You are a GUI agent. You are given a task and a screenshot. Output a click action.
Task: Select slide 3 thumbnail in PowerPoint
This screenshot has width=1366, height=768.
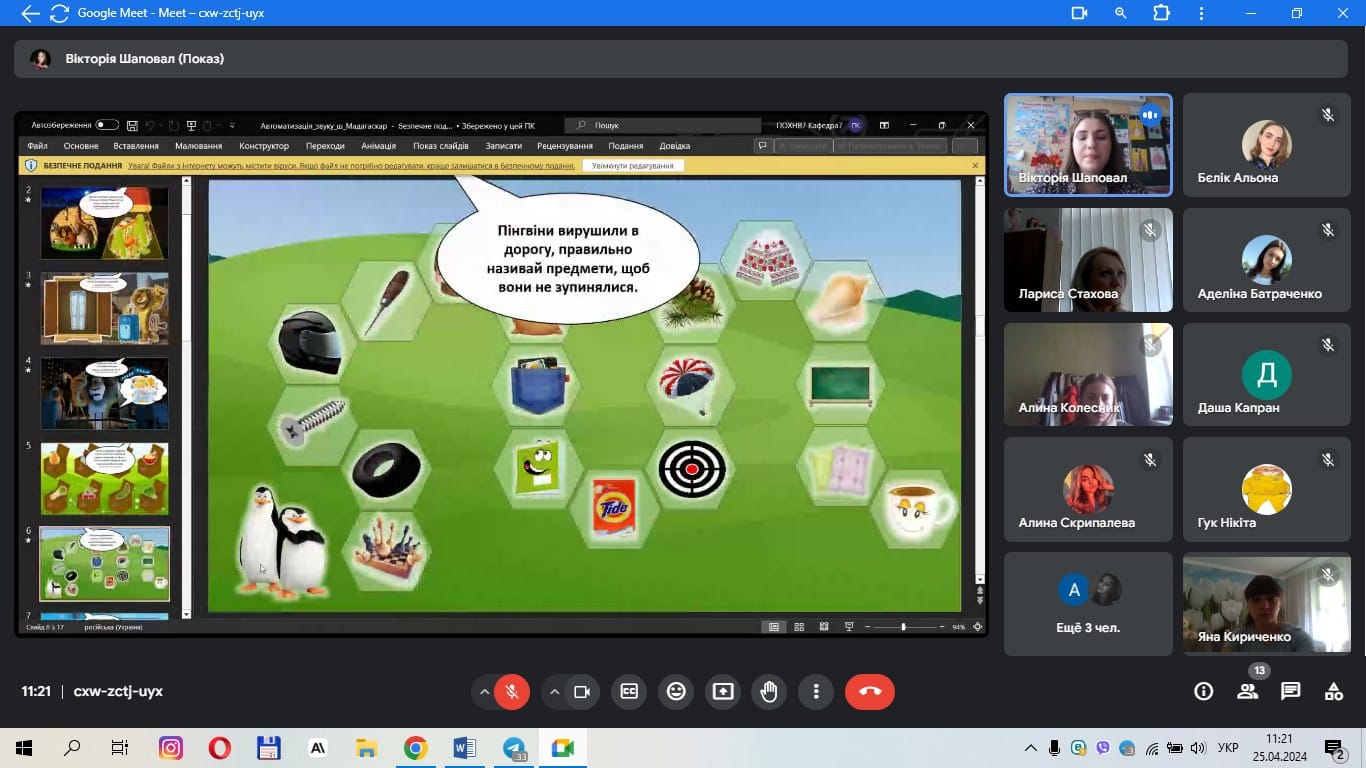coord(104,308)
